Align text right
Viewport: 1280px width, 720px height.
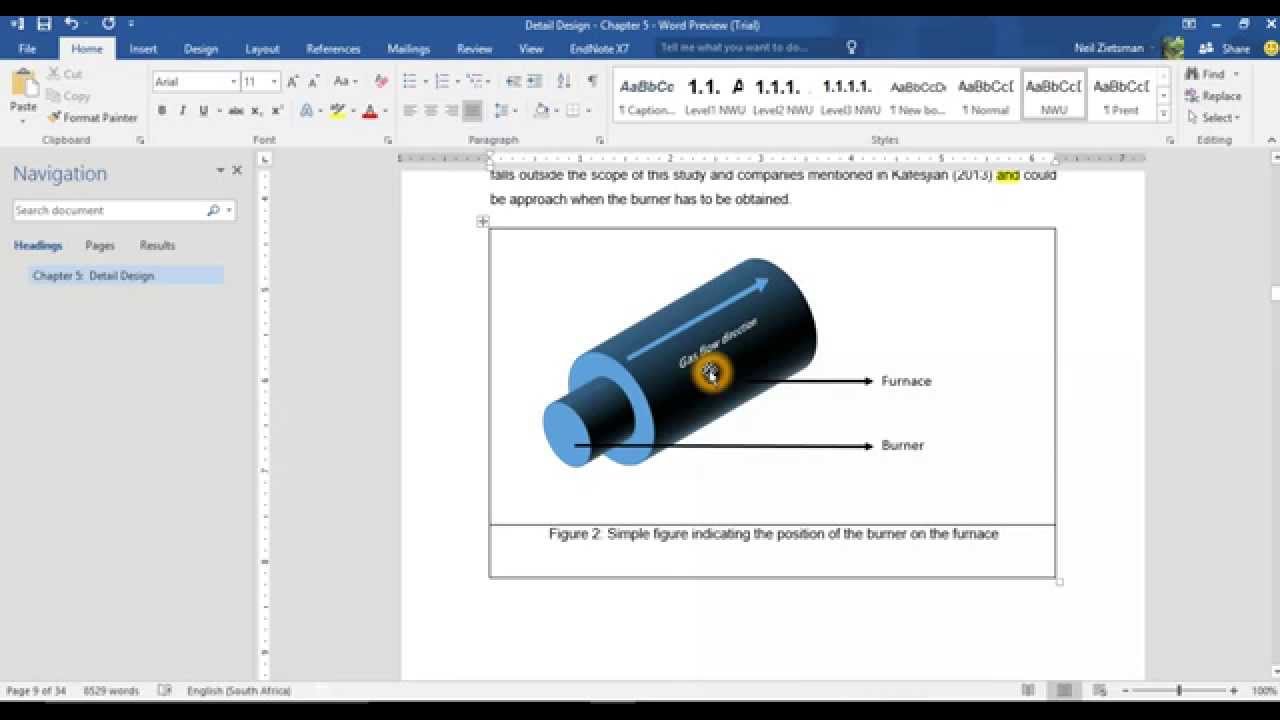452,111
